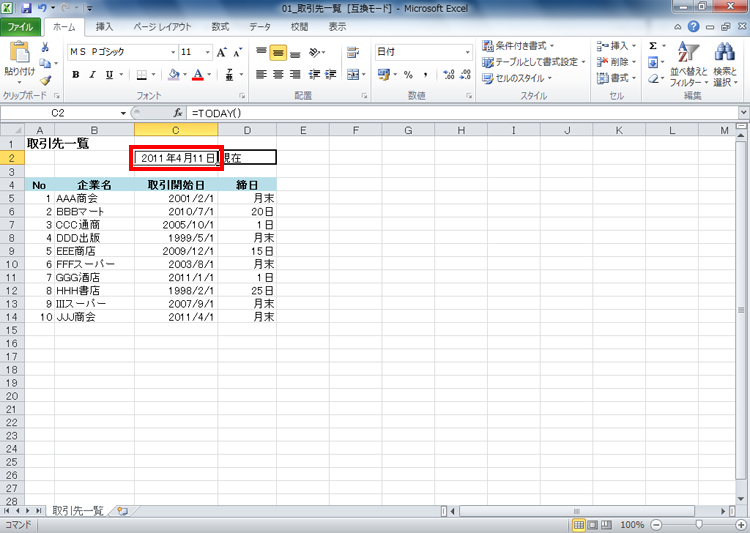This screenshot has width=750, height=533.
Task: Click the zoom slider handle
Action: 699,525
